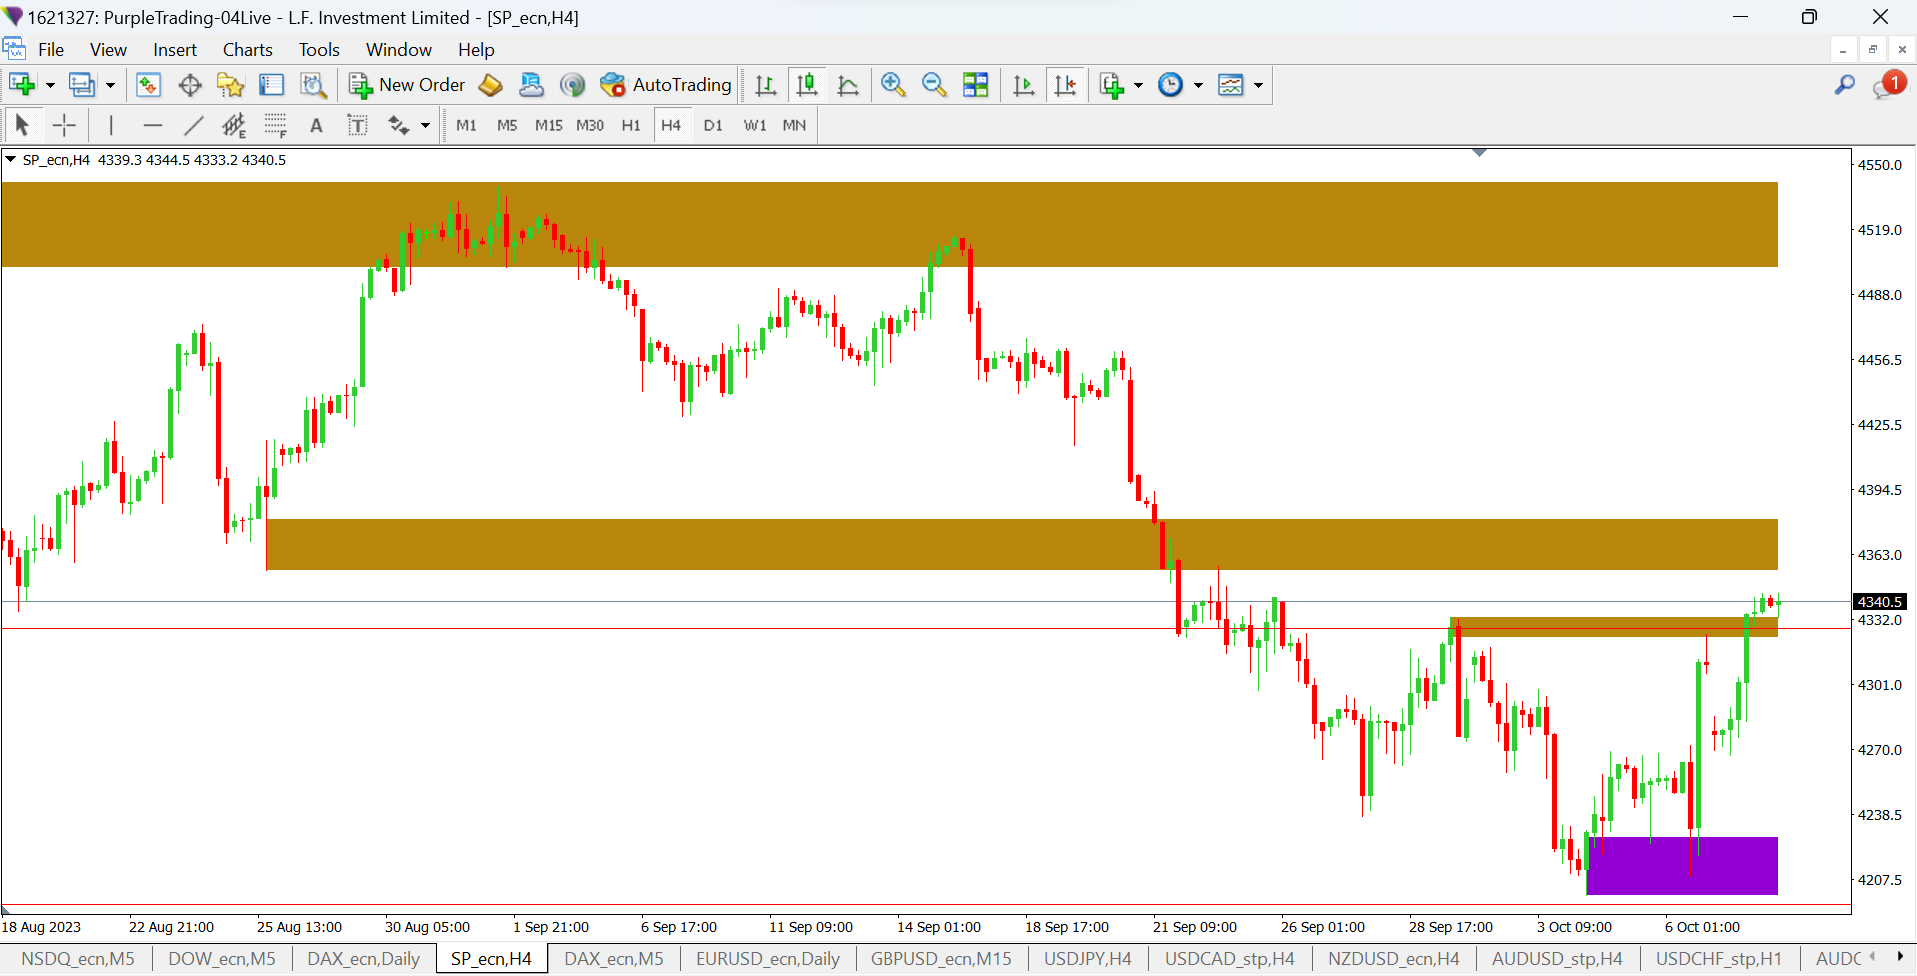Tile chart windows

(x=975, y=86)
